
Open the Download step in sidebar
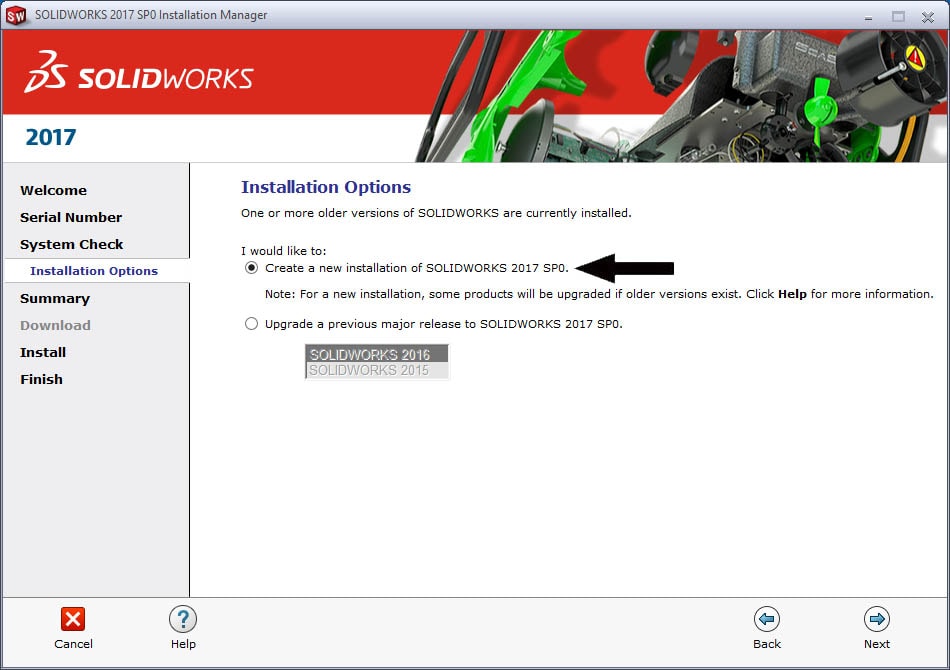[55, 325]
